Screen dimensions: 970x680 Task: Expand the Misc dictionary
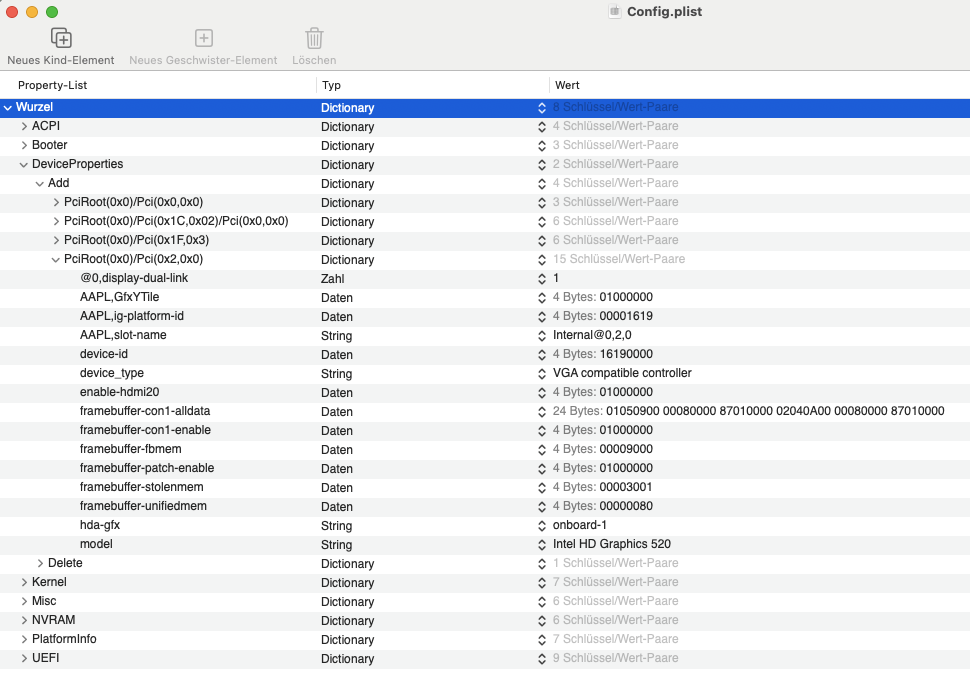[24, 601]
